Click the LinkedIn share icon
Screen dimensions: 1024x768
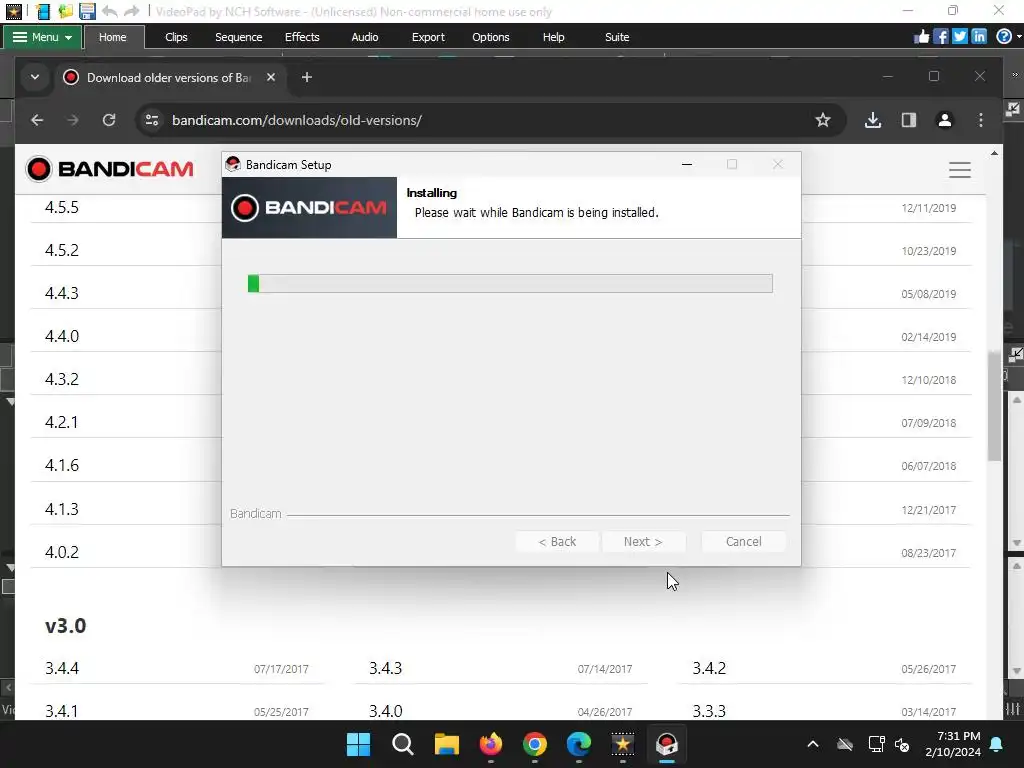point(978,37)
